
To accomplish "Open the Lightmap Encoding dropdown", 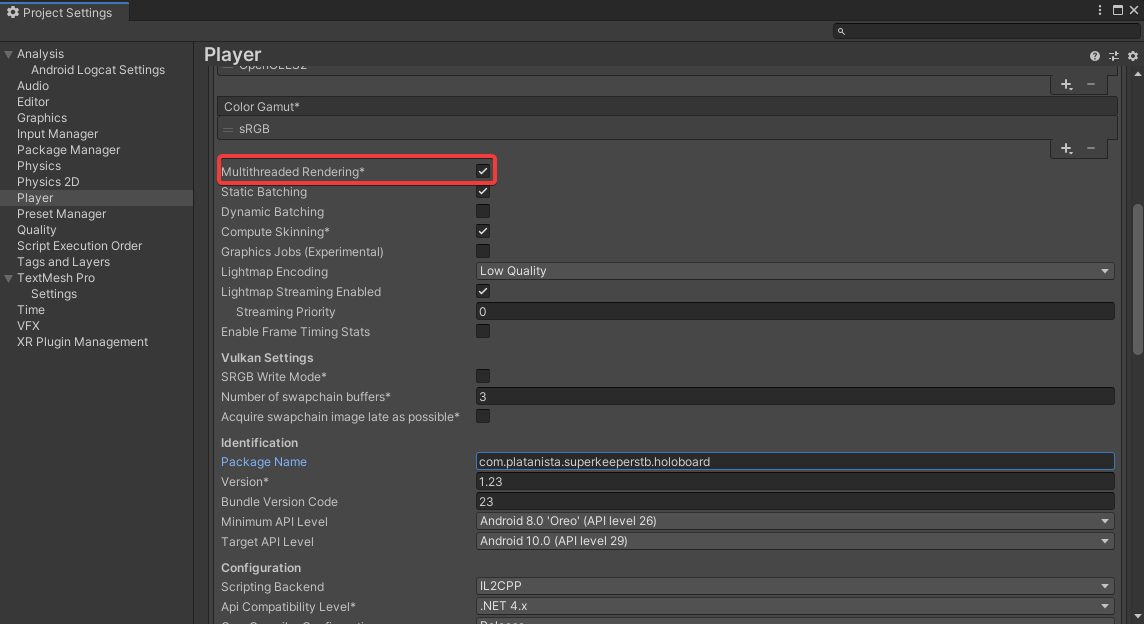I will click(795, 271).
